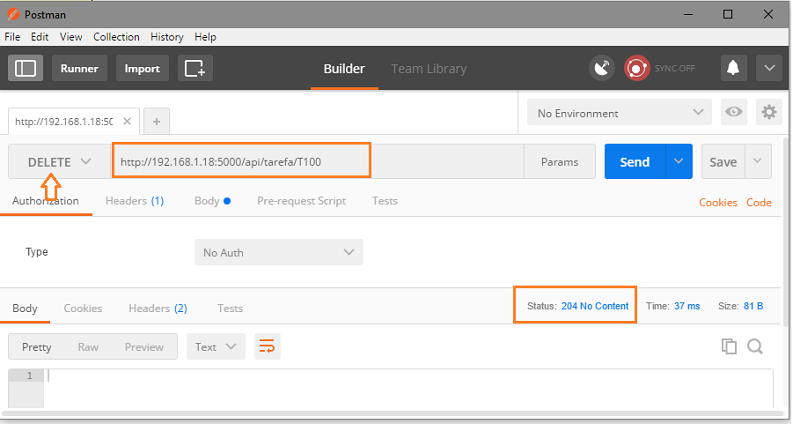
Task: Expand the Save button arrow options
Action: tap(758, 161)
